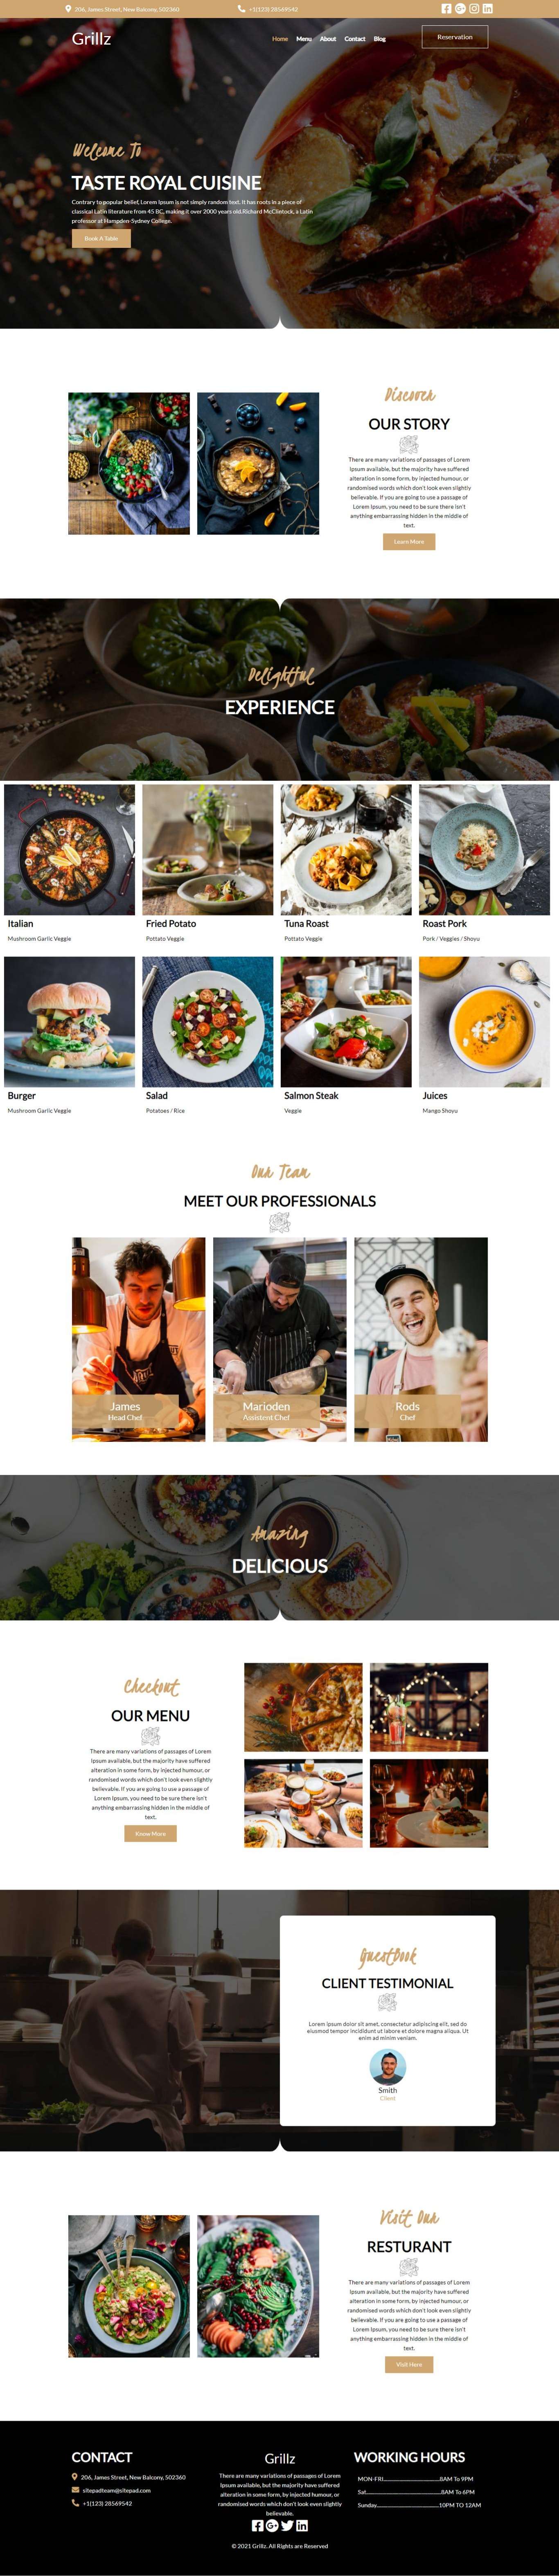The width and height of the screenshot is (559, 2576).
Task: Click the footer Google Plus icon
Action: (272, 2525)
